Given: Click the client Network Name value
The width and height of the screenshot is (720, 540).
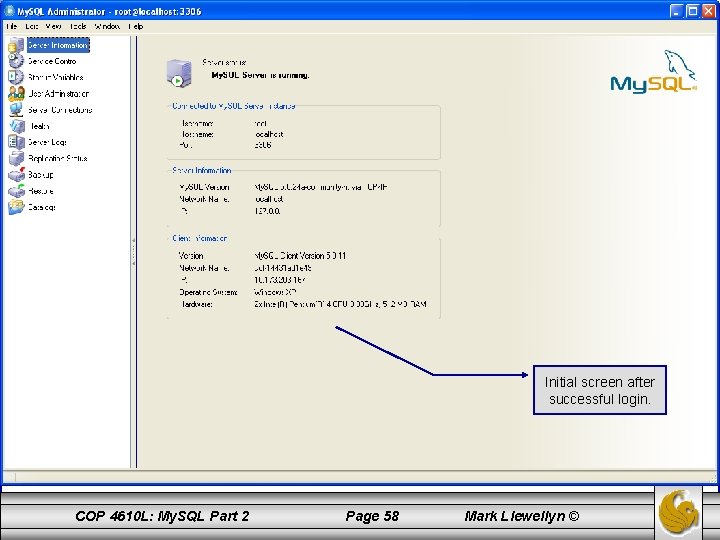Looking at the screenshot, I should pos(283,268).
